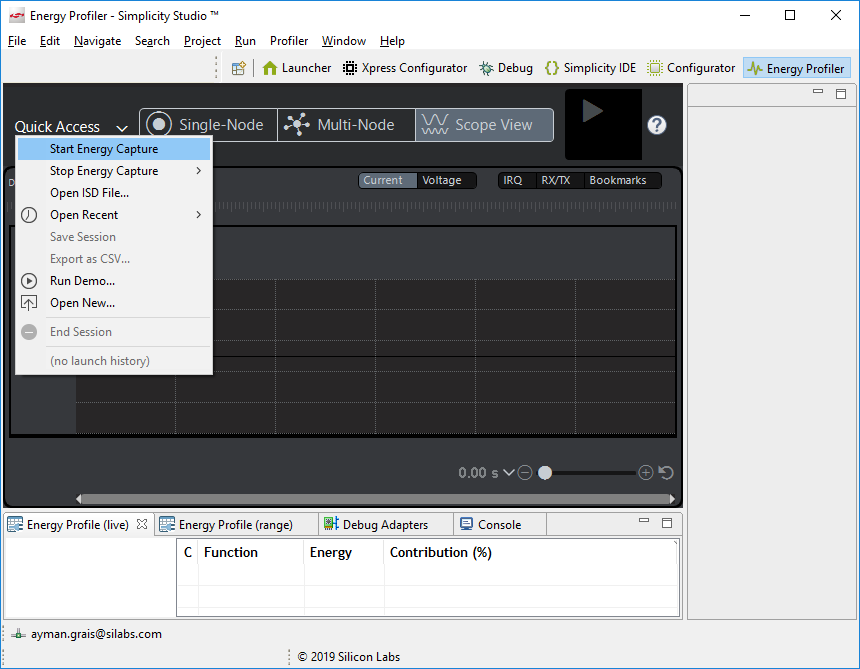Click the scrollbar left arrow
This screenshot has height=669, width=860.
tap(79, 498)
